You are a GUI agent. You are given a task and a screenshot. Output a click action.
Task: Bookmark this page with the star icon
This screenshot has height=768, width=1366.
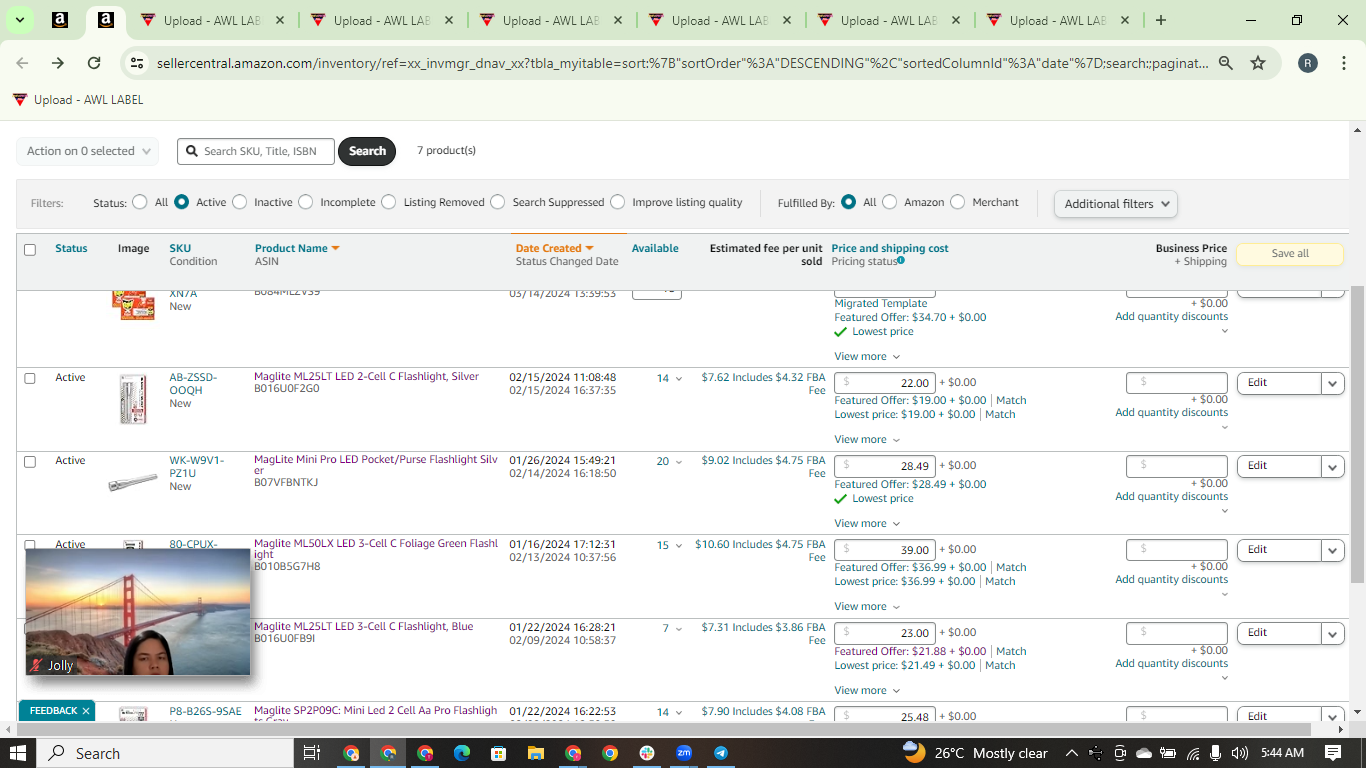1258,63
